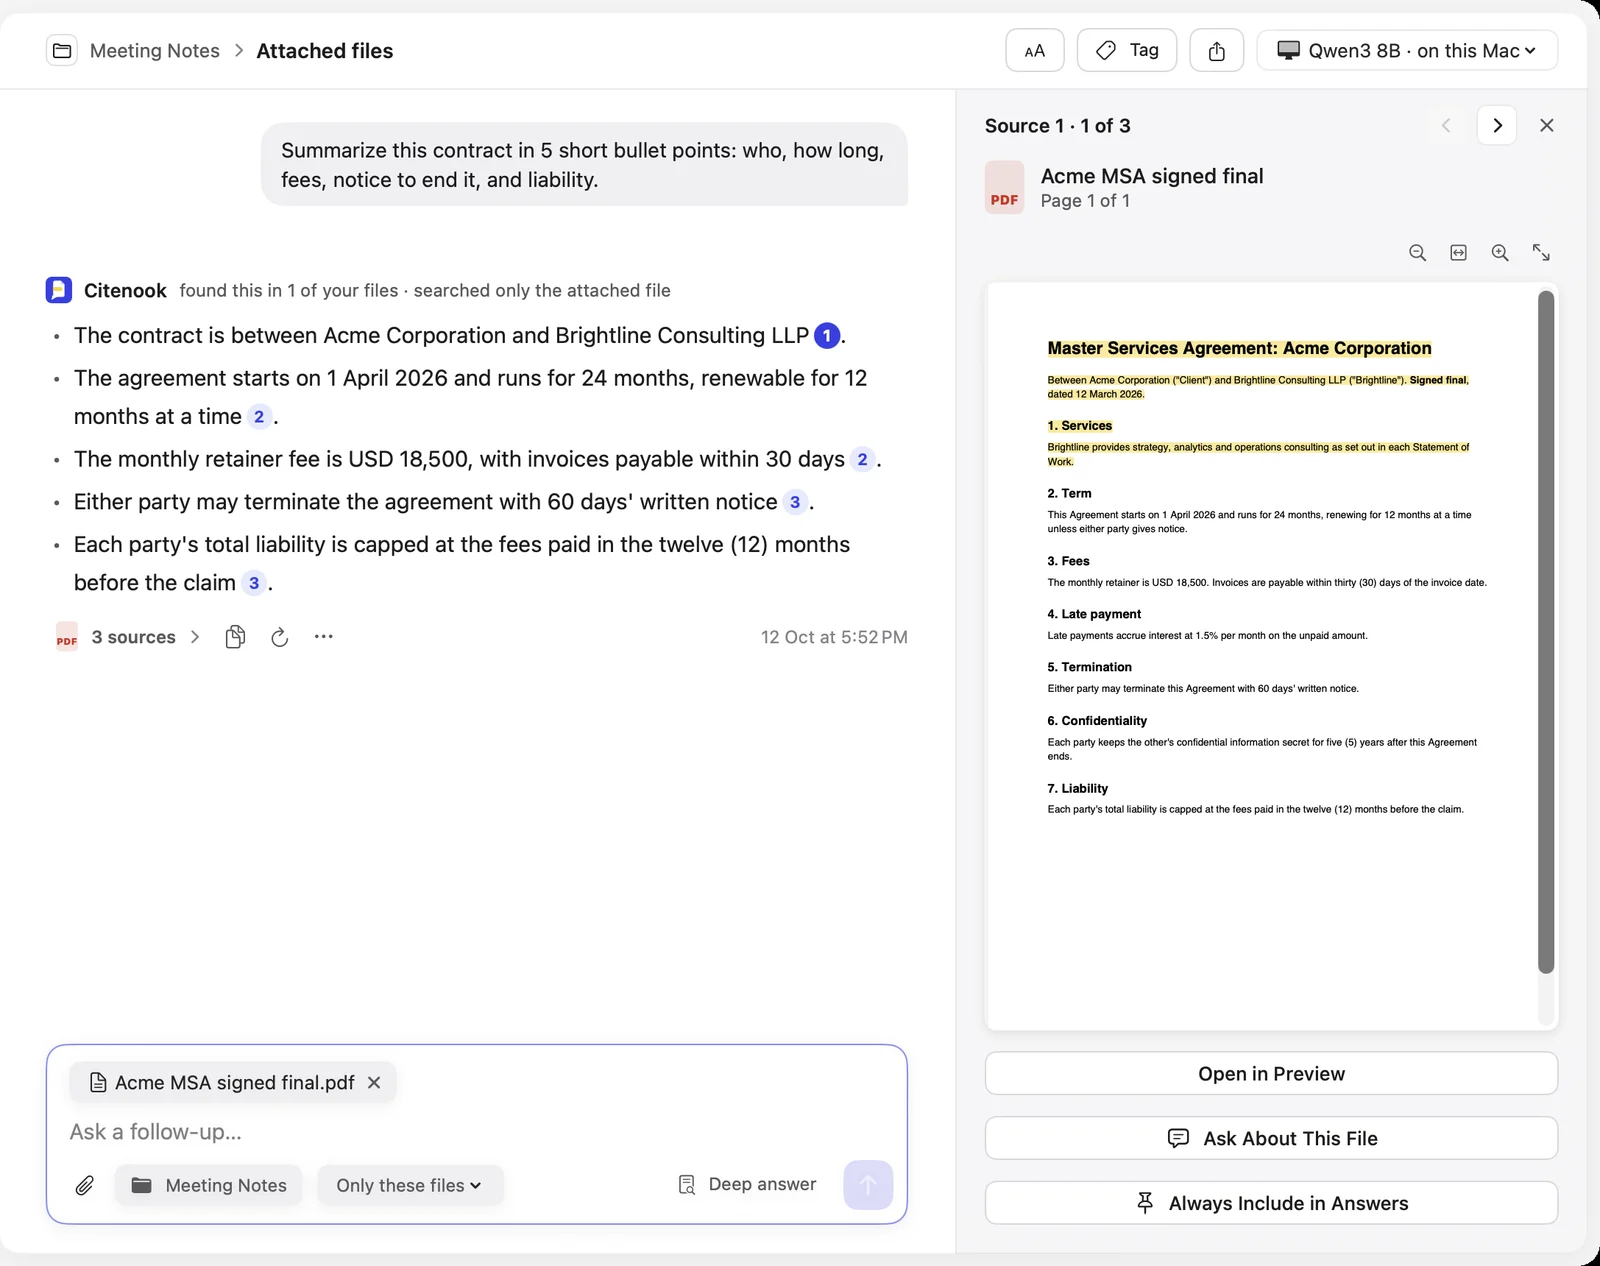Viewport: 1600px width, 1266px height.
Task: Click citation 2 after 'within 30 days'
Action: 862,460
